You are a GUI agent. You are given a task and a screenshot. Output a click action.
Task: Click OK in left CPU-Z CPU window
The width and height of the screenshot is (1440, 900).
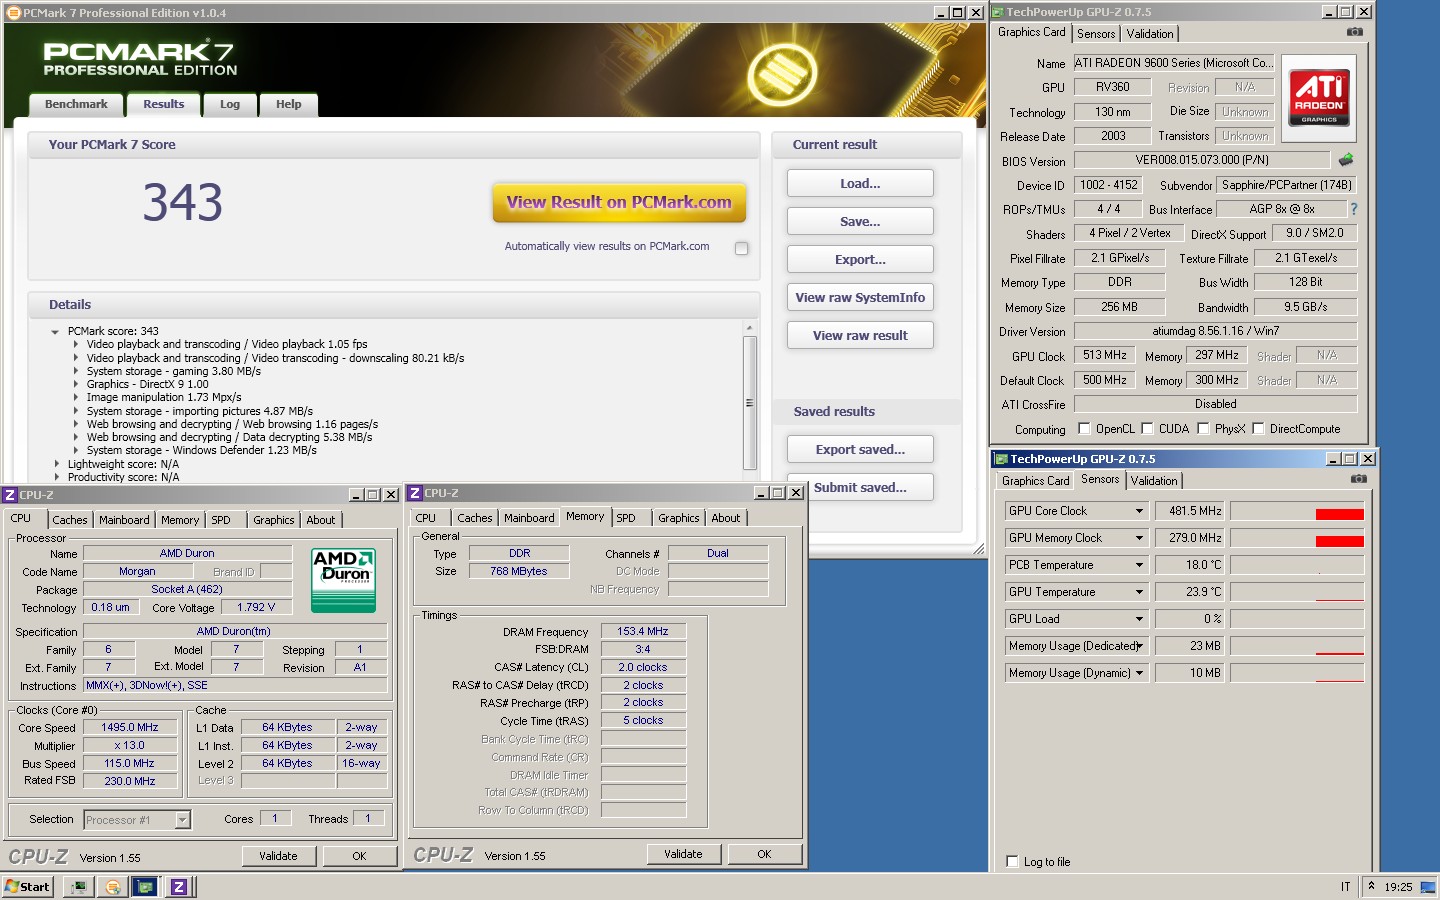click(359, 856)
